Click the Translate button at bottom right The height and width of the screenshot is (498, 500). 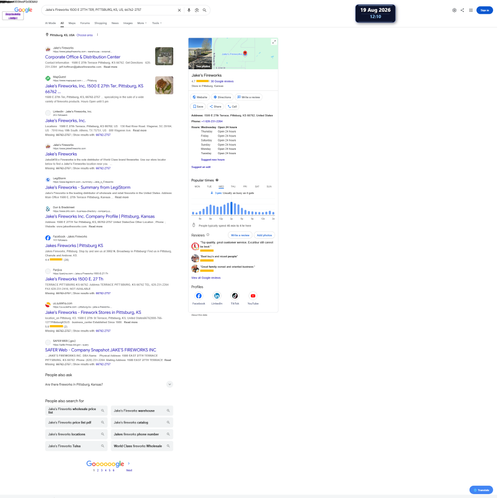(481, 490)
